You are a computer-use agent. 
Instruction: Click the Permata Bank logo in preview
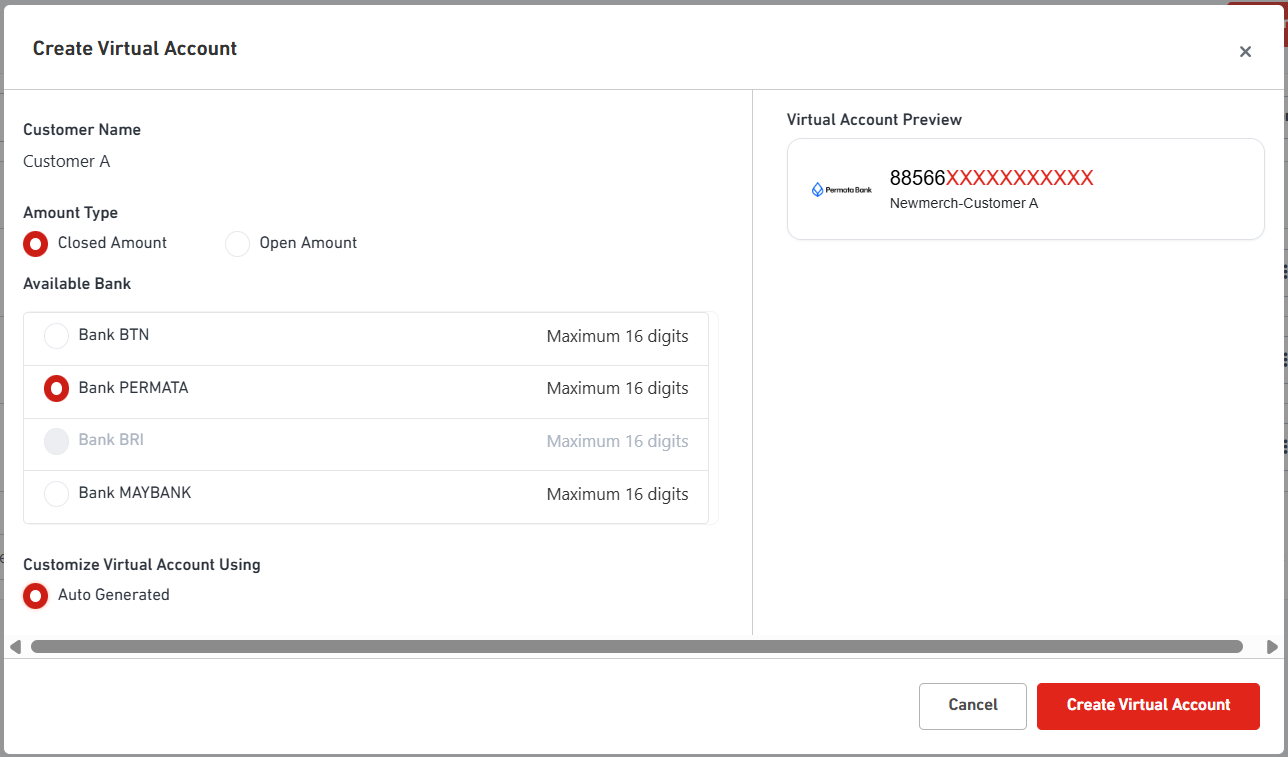(x=841, y=189)
